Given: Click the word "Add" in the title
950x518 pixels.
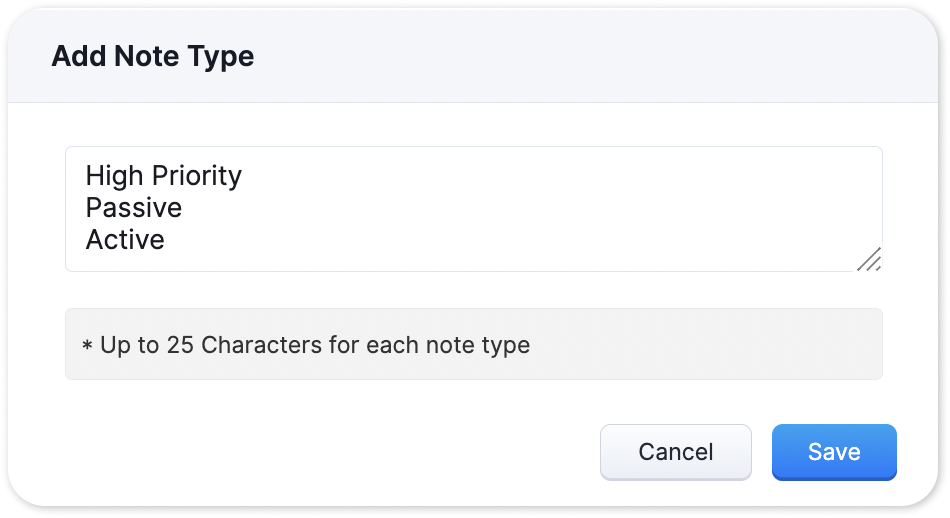Looking at the screenshot, I should coord(77,56).
